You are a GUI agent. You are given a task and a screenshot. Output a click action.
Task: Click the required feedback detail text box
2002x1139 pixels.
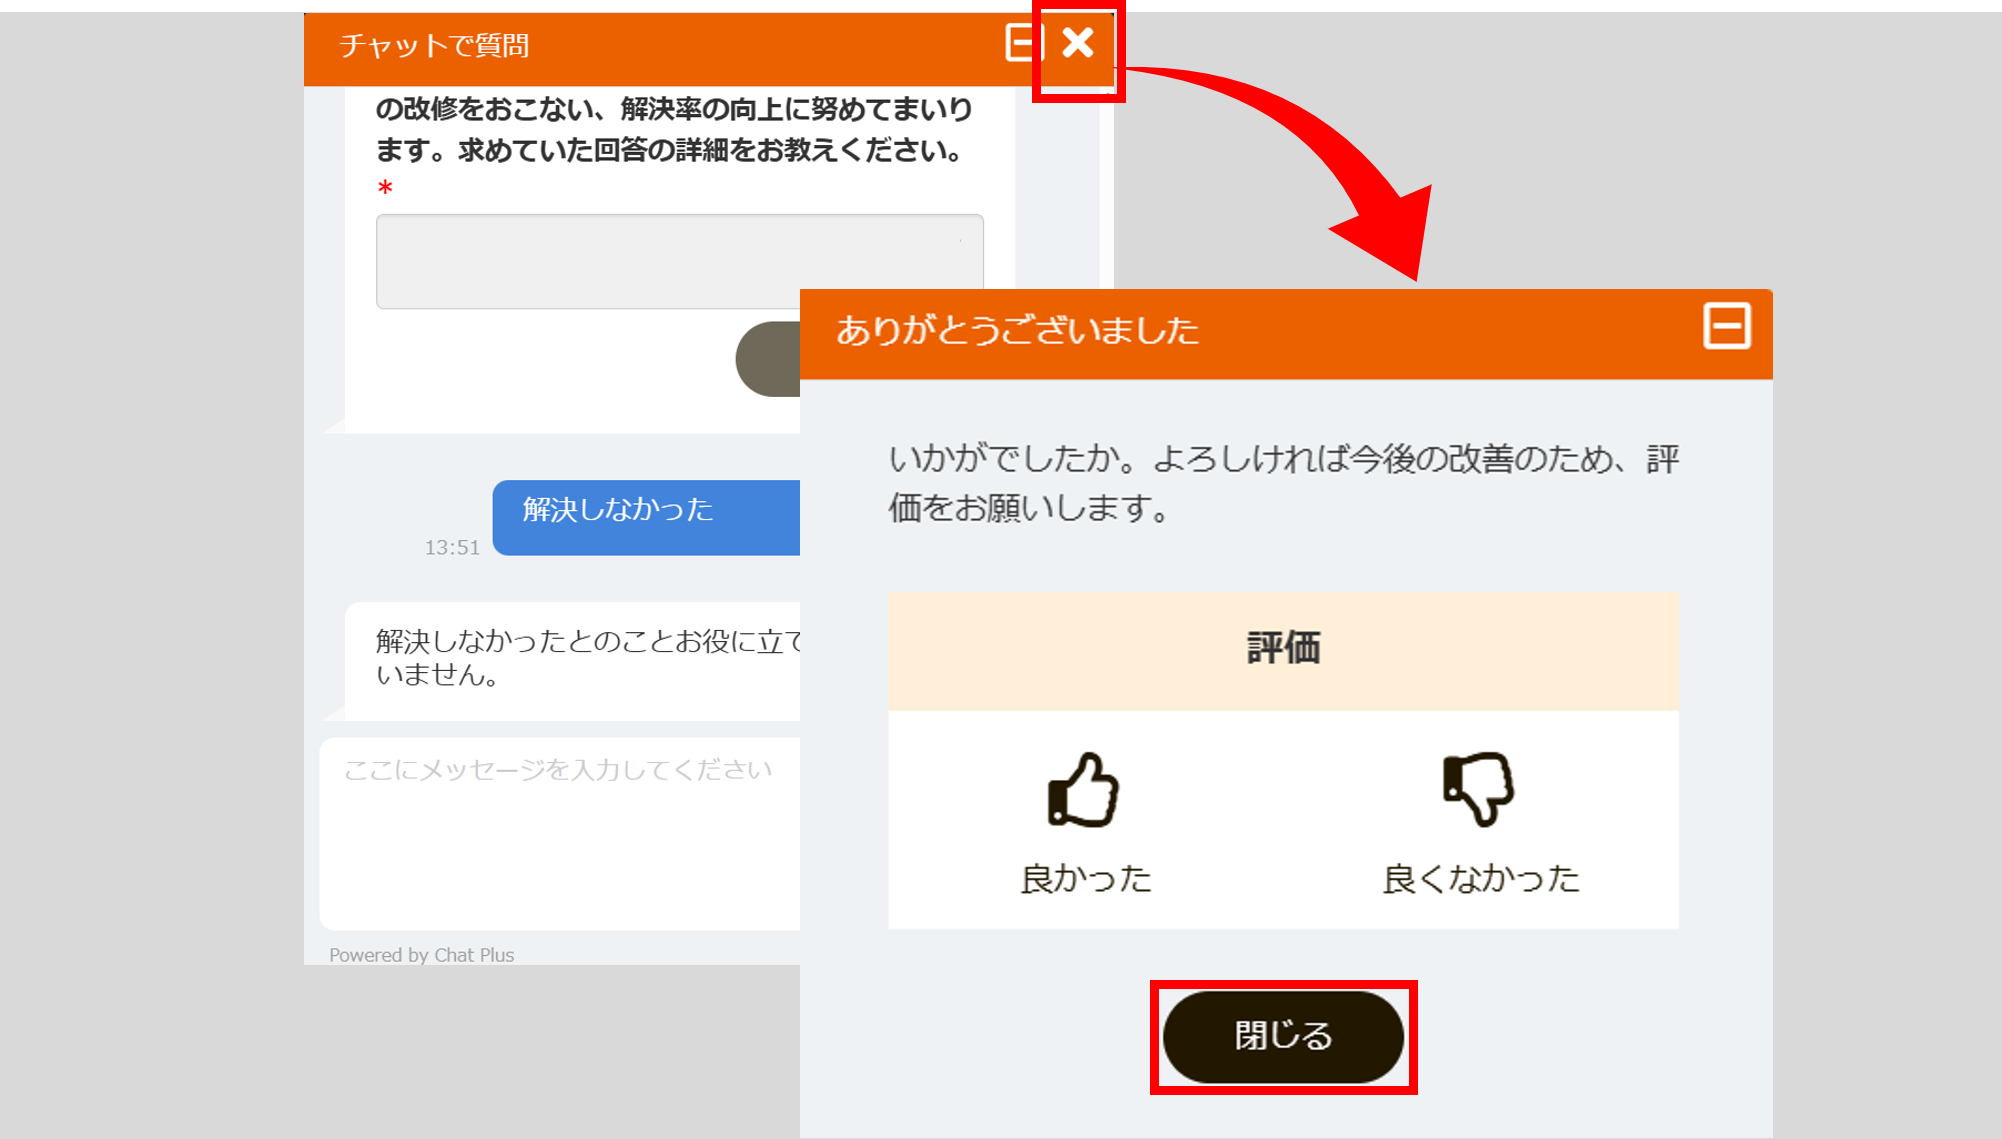680,261
